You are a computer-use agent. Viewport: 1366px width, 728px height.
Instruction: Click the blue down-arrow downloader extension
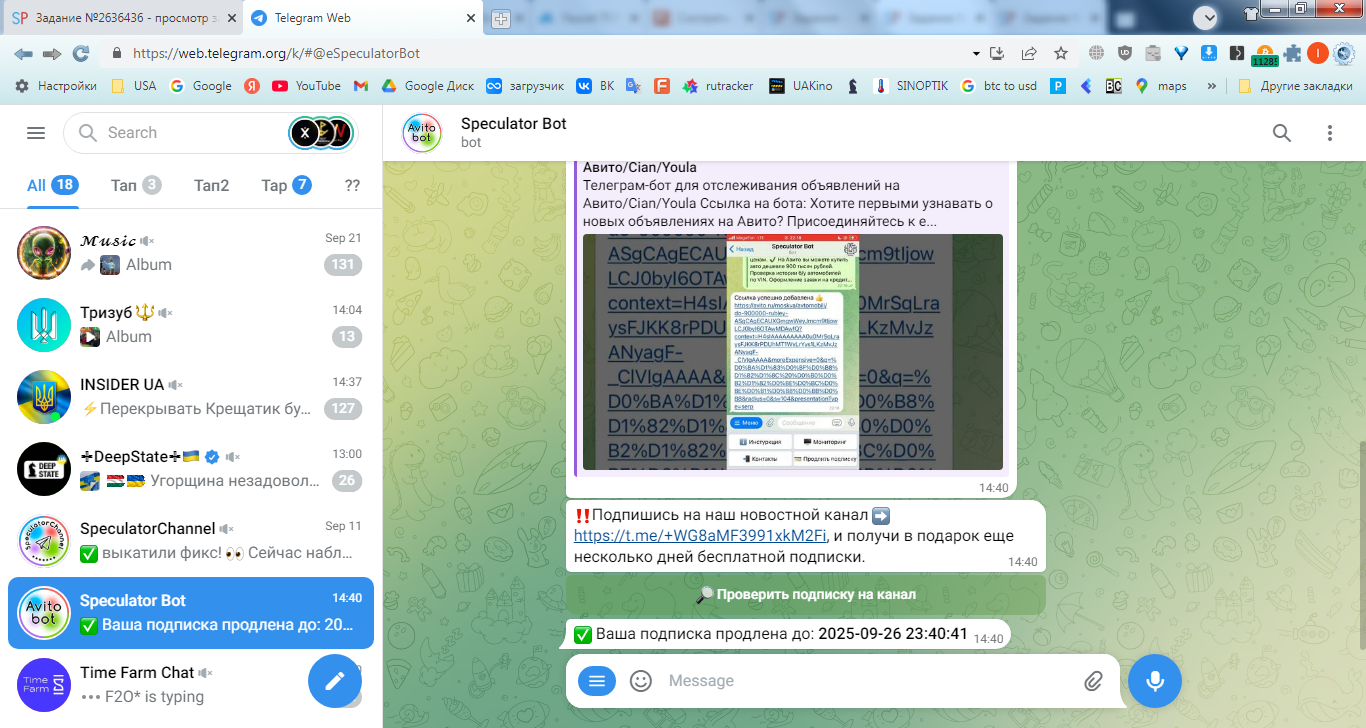[x=1208, y=53]
